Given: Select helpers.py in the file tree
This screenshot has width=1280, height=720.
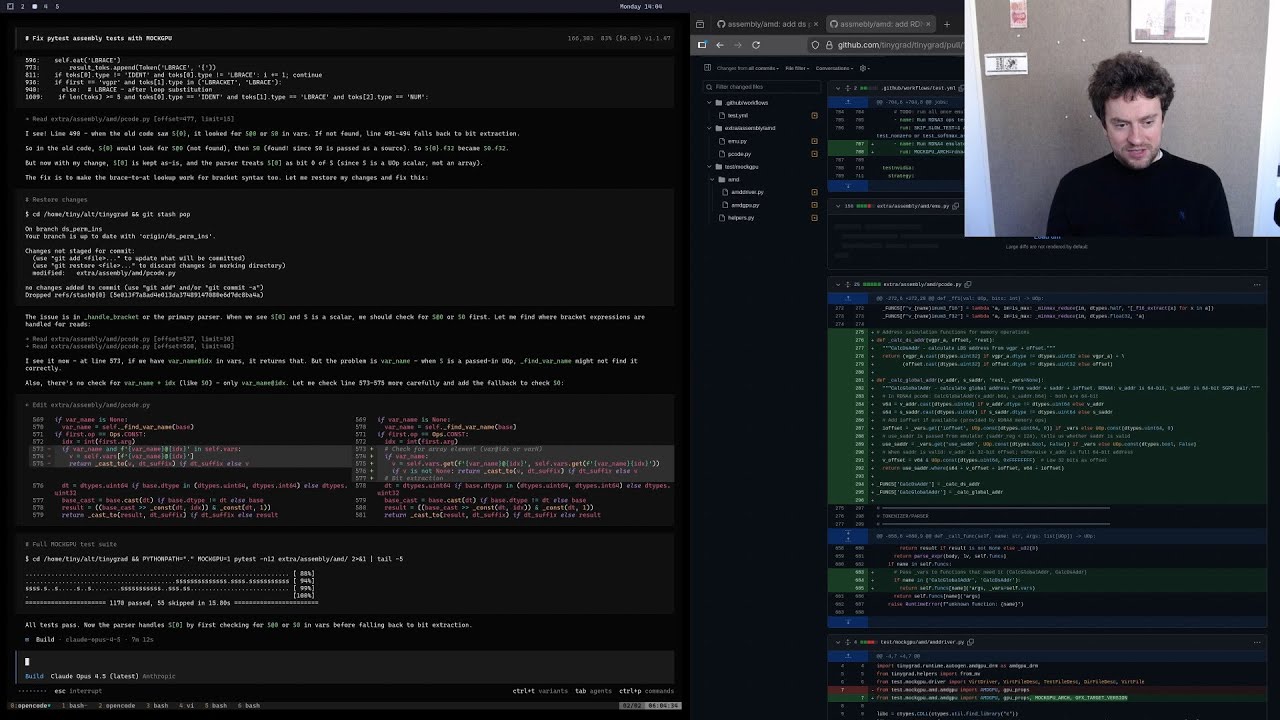Looking at the screenshot, I should 741,217.
